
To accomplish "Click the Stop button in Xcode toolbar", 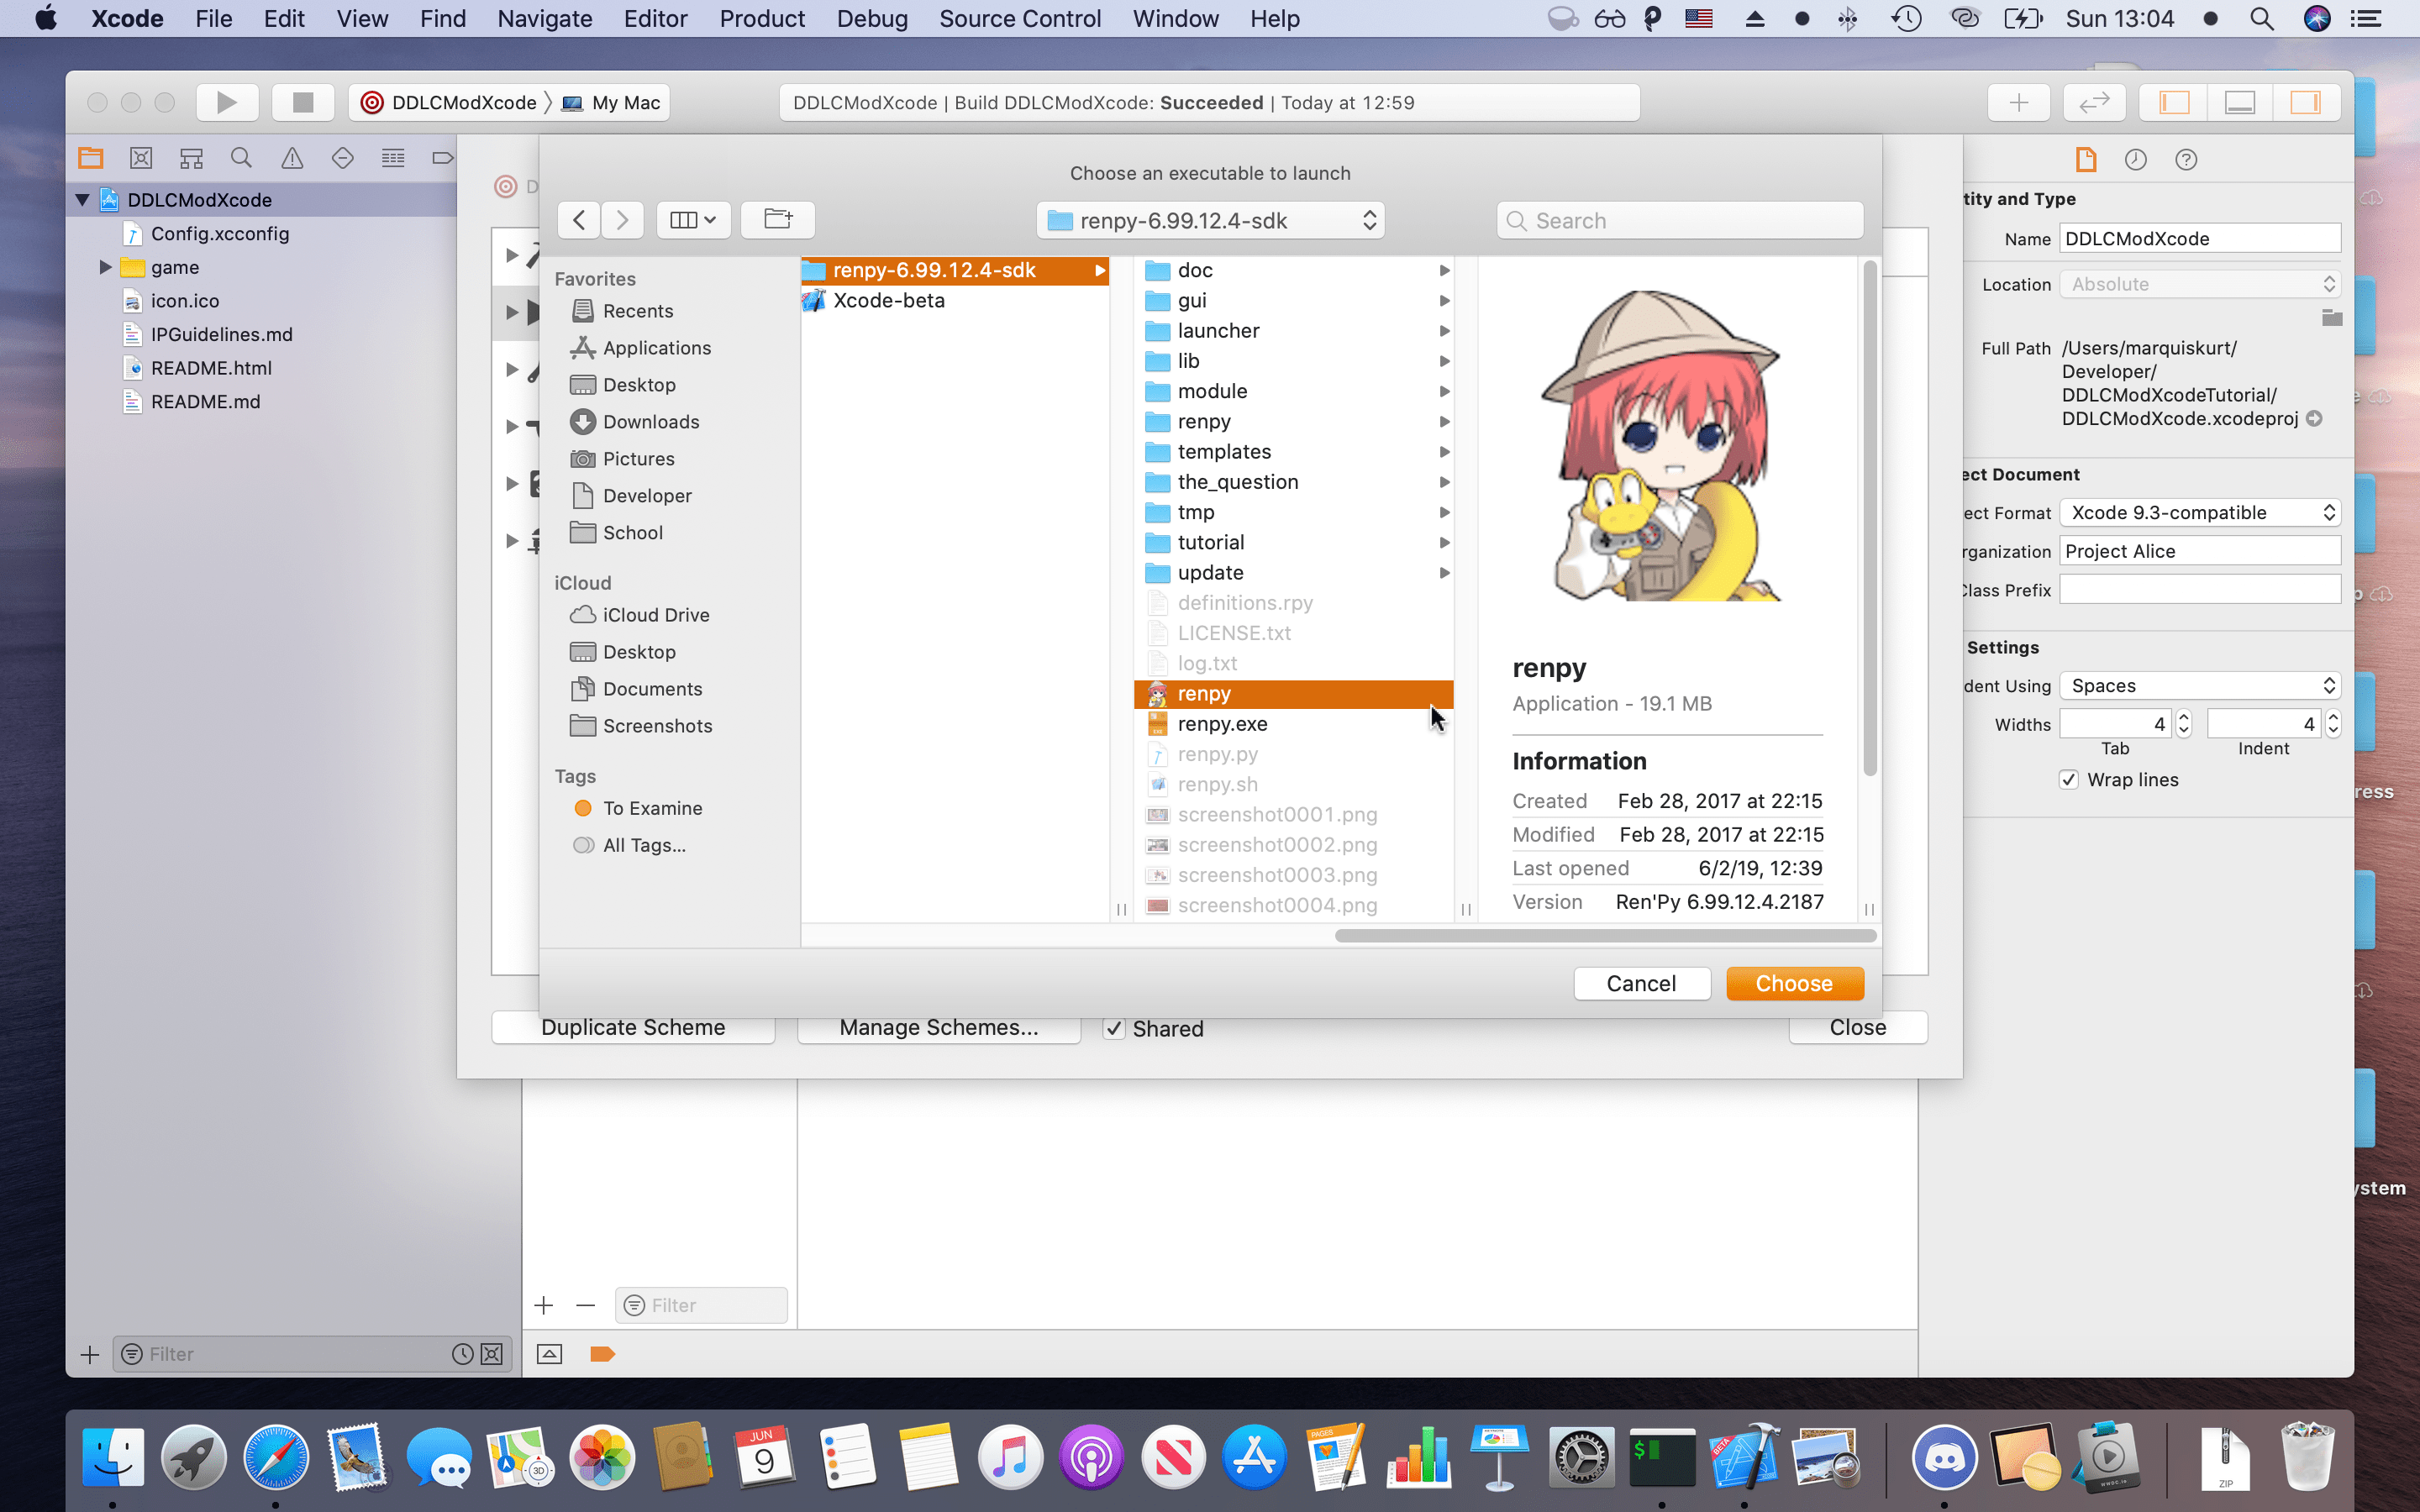I will tap(302, 102).
